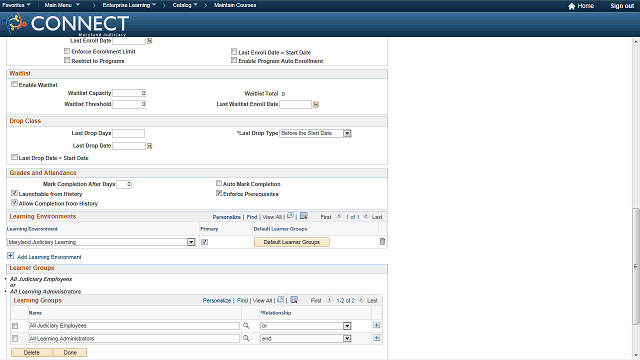Open the Catalog breadcrumb menu
This screenshot has height=360, width=640.
tap(185, 5)
